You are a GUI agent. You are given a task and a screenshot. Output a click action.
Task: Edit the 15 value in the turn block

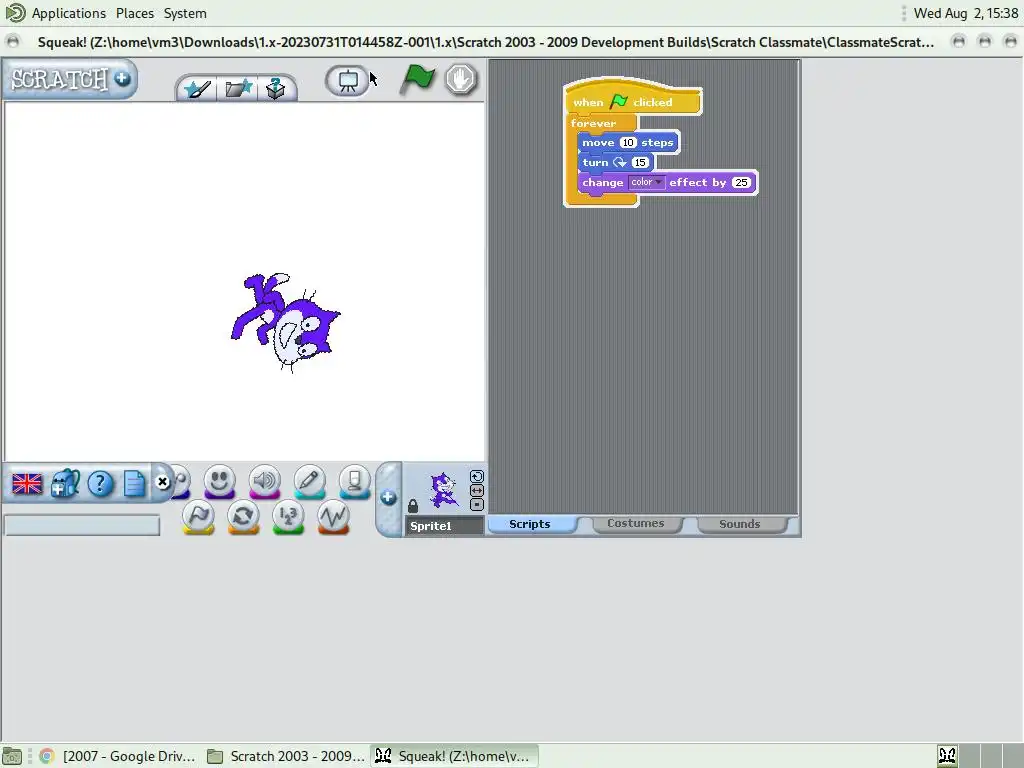[640, 163]
